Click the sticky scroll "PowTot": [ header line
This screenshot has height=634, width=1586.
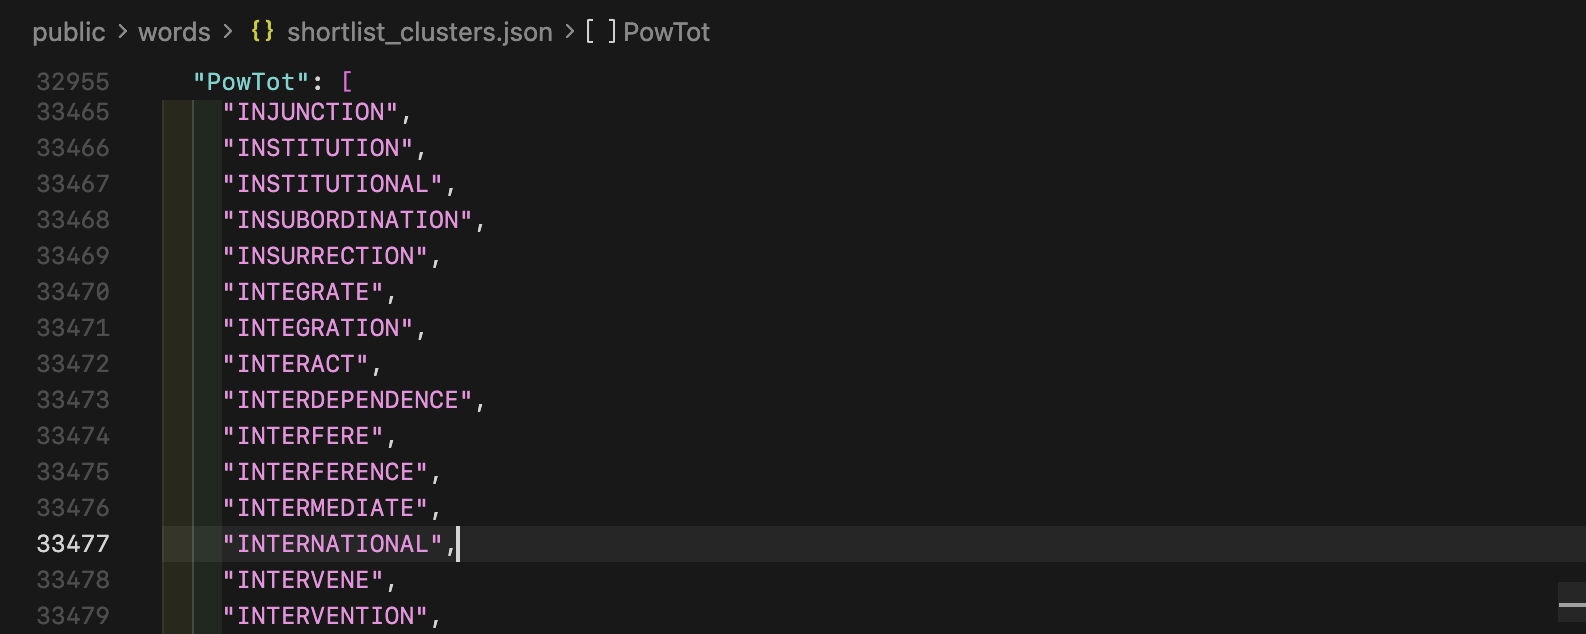(x=272, y=81)
